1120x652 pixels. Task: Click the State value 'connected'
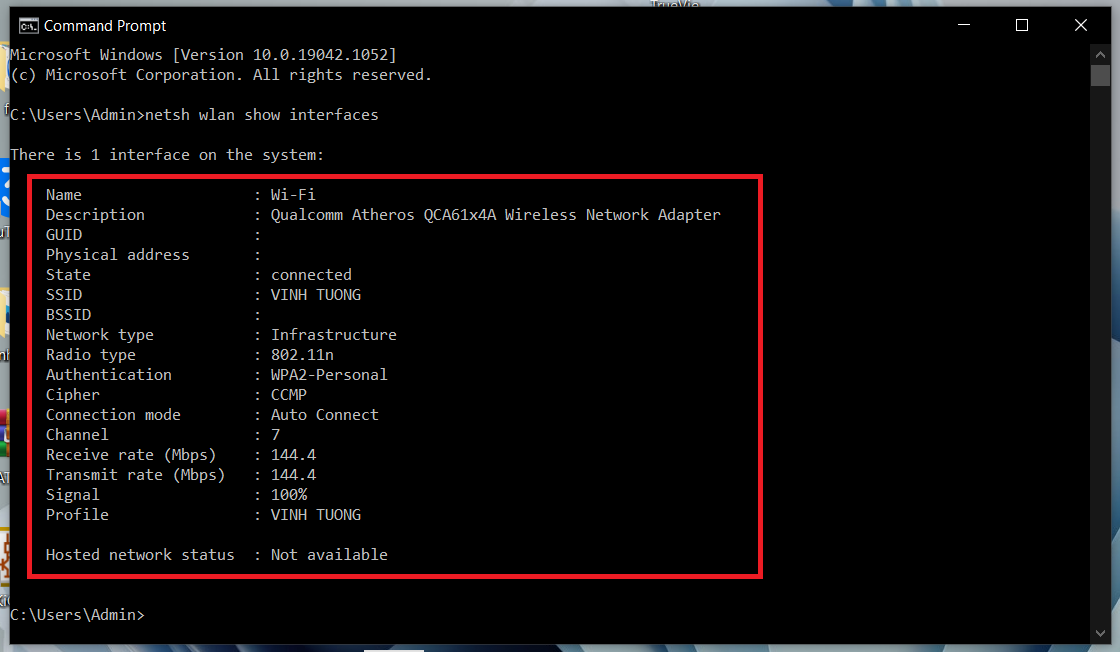(311, 275)
